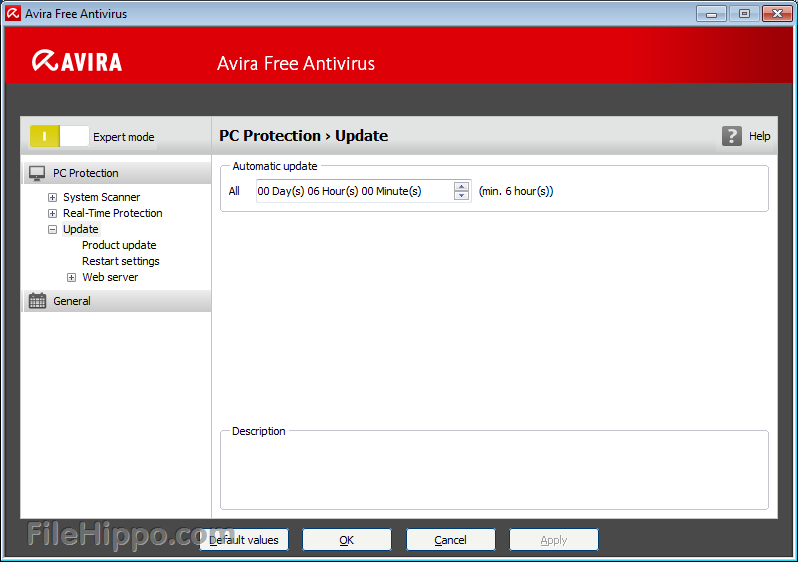Click the '(min. 6 hour(s))' text
The image size is (798, 562).
pos(516,191)
